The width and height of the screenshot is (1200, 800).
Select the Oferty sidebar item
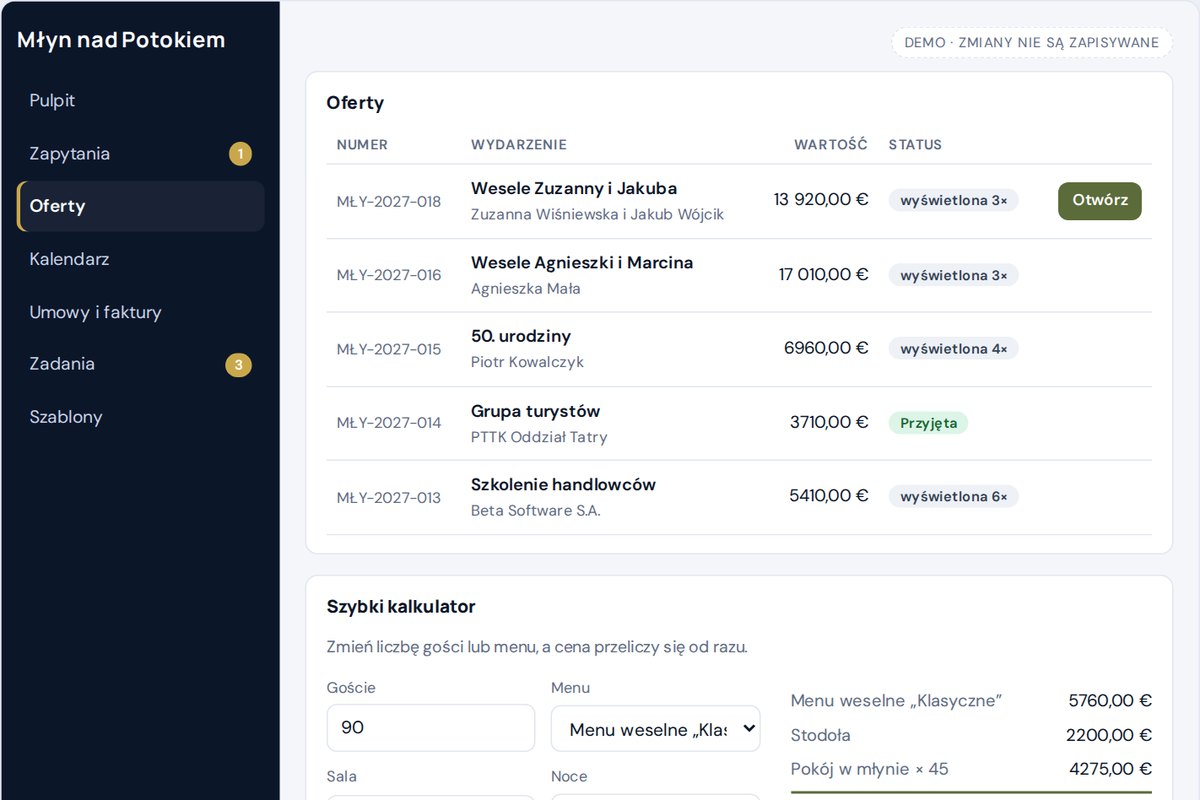click(140, 206)
